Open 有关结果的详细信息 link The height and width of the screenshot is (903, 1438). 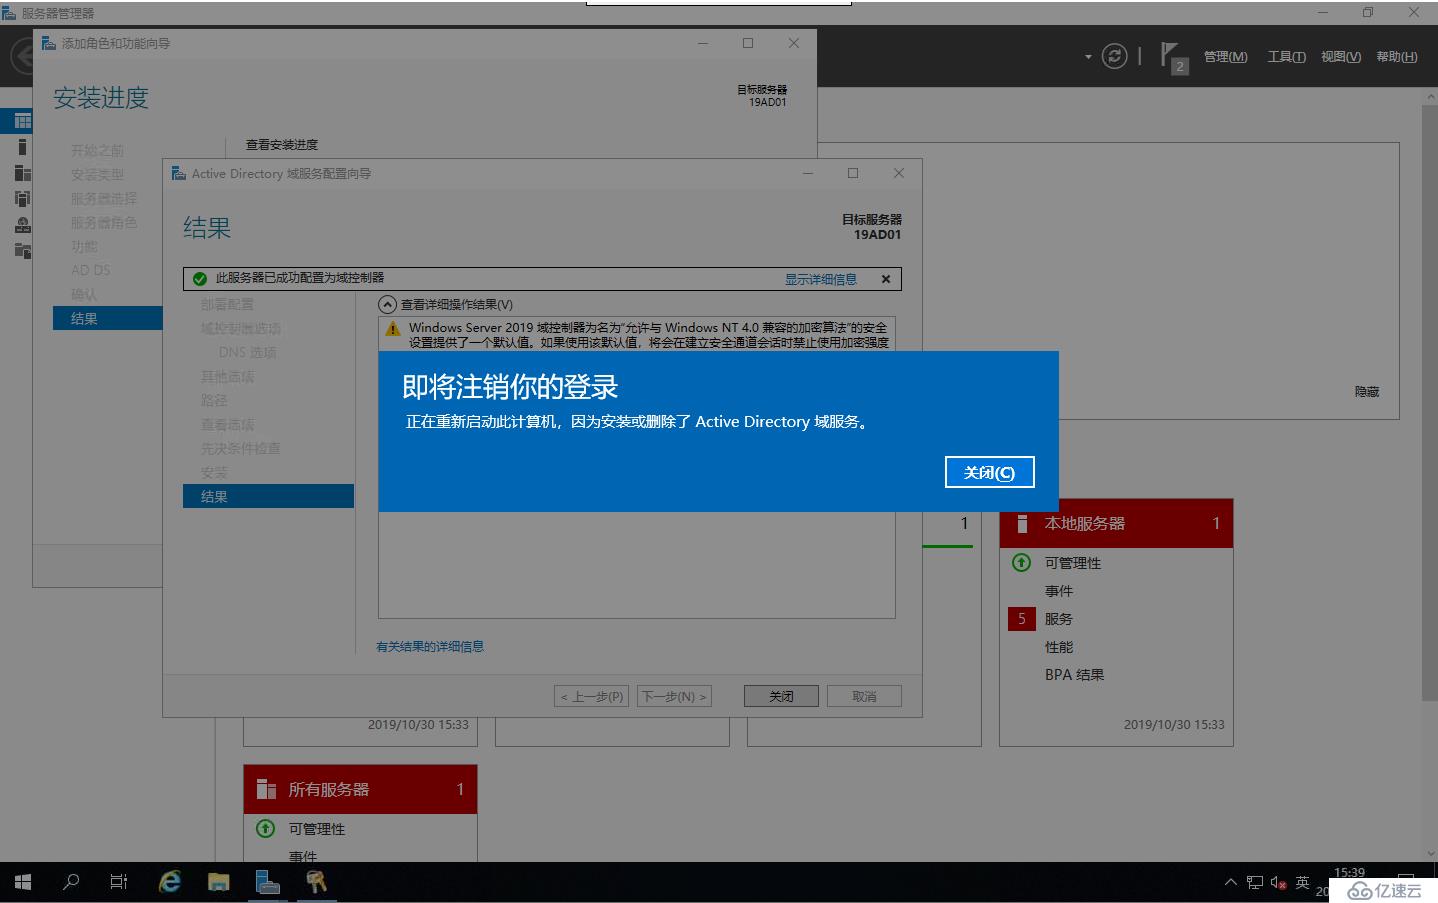coord(430,646)
